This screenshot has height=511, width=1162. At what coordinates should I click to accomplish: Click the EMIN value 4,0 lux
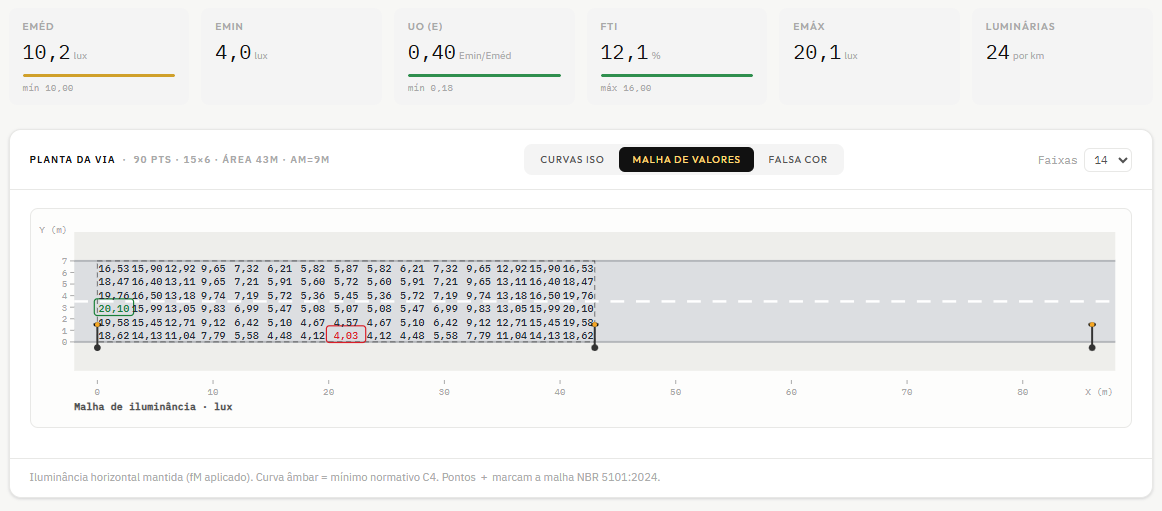tap(241, 53)
